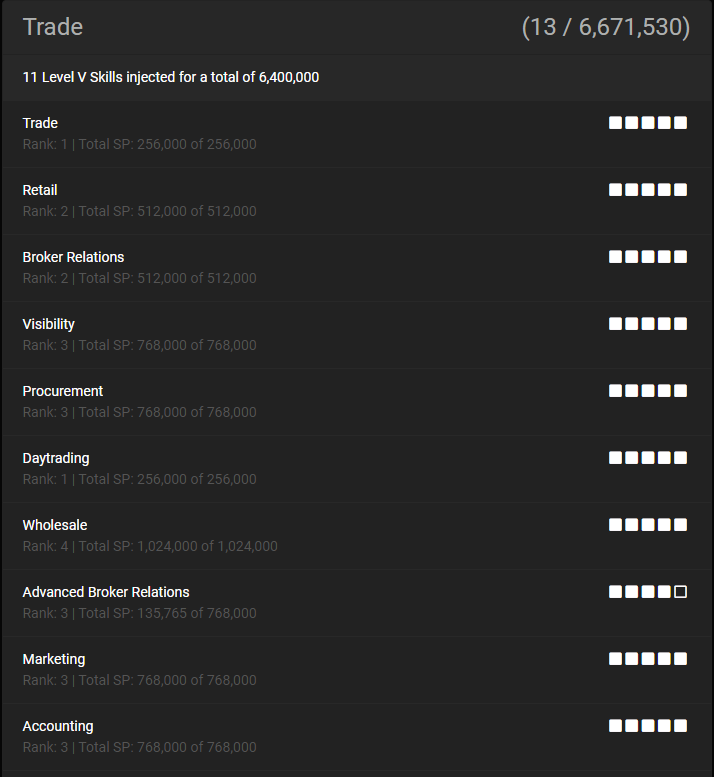Click the Visibility skill level indicator
714x777 pixels.
coord(648,324)
